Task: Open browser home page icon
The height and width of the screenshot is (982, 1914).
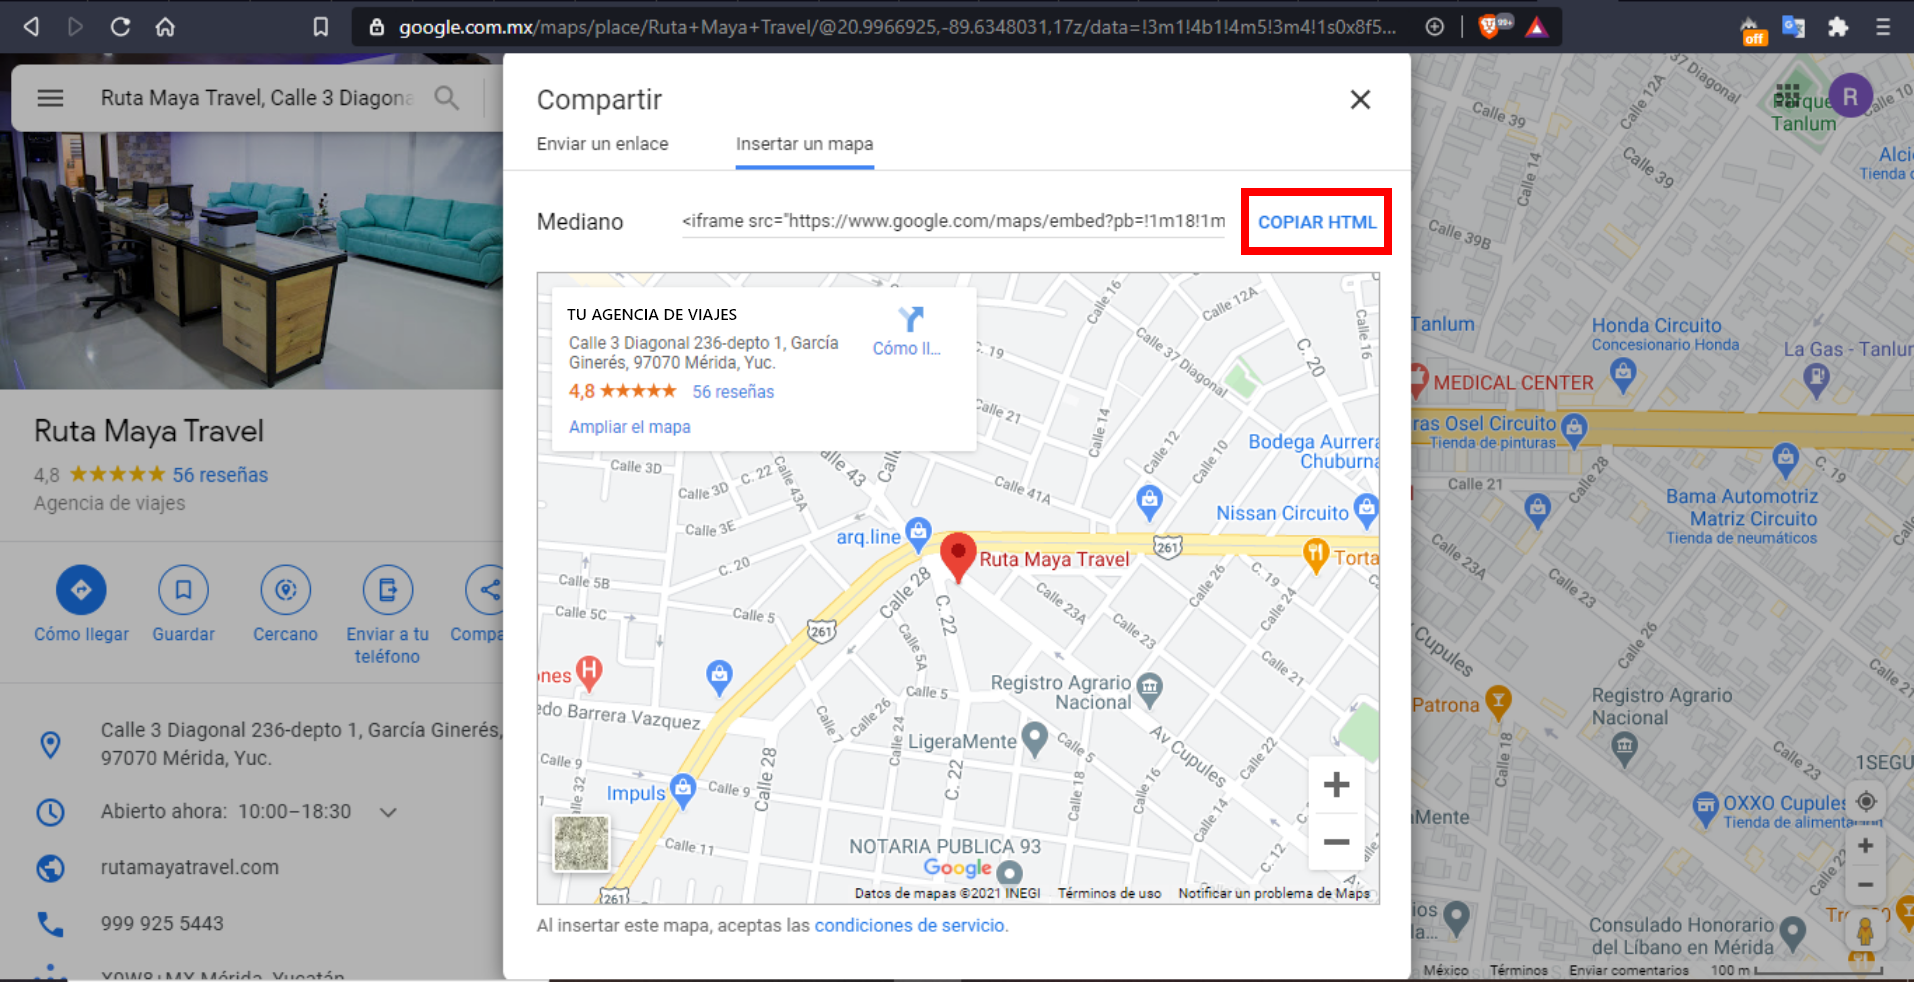Action: [x=165, y=27]
